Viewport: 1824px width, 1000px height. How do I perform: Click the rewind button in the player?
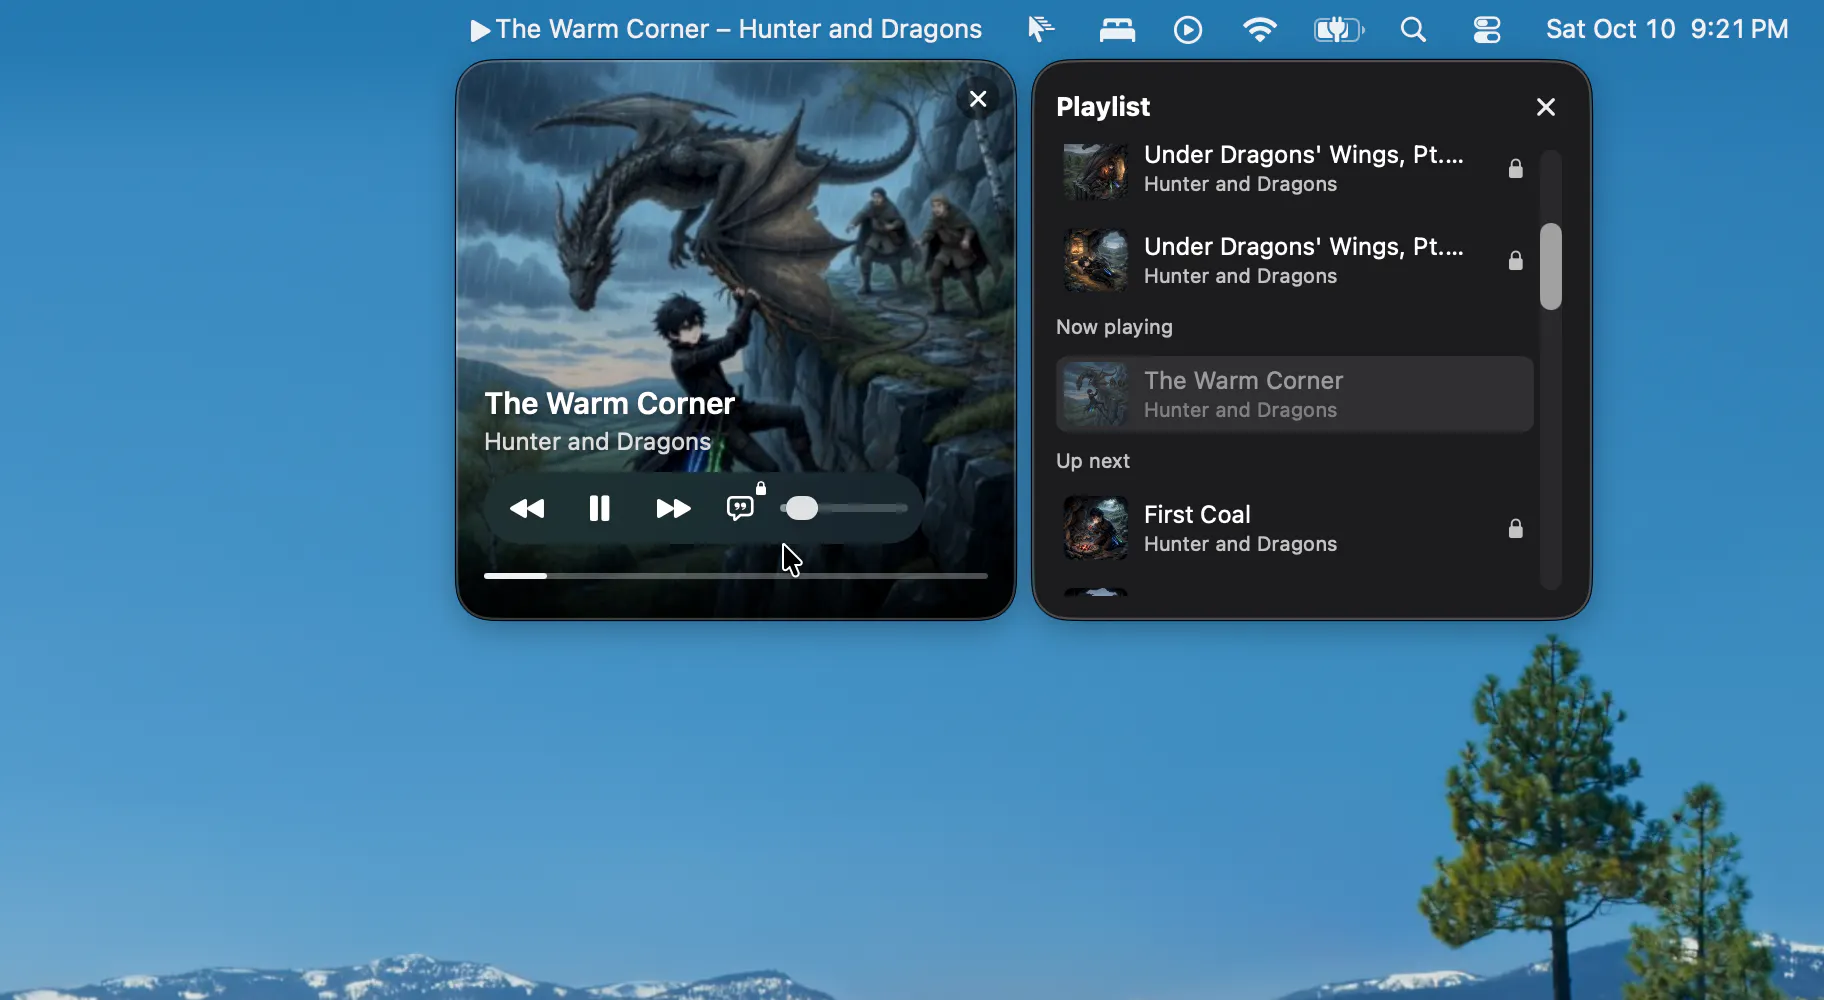527,509
